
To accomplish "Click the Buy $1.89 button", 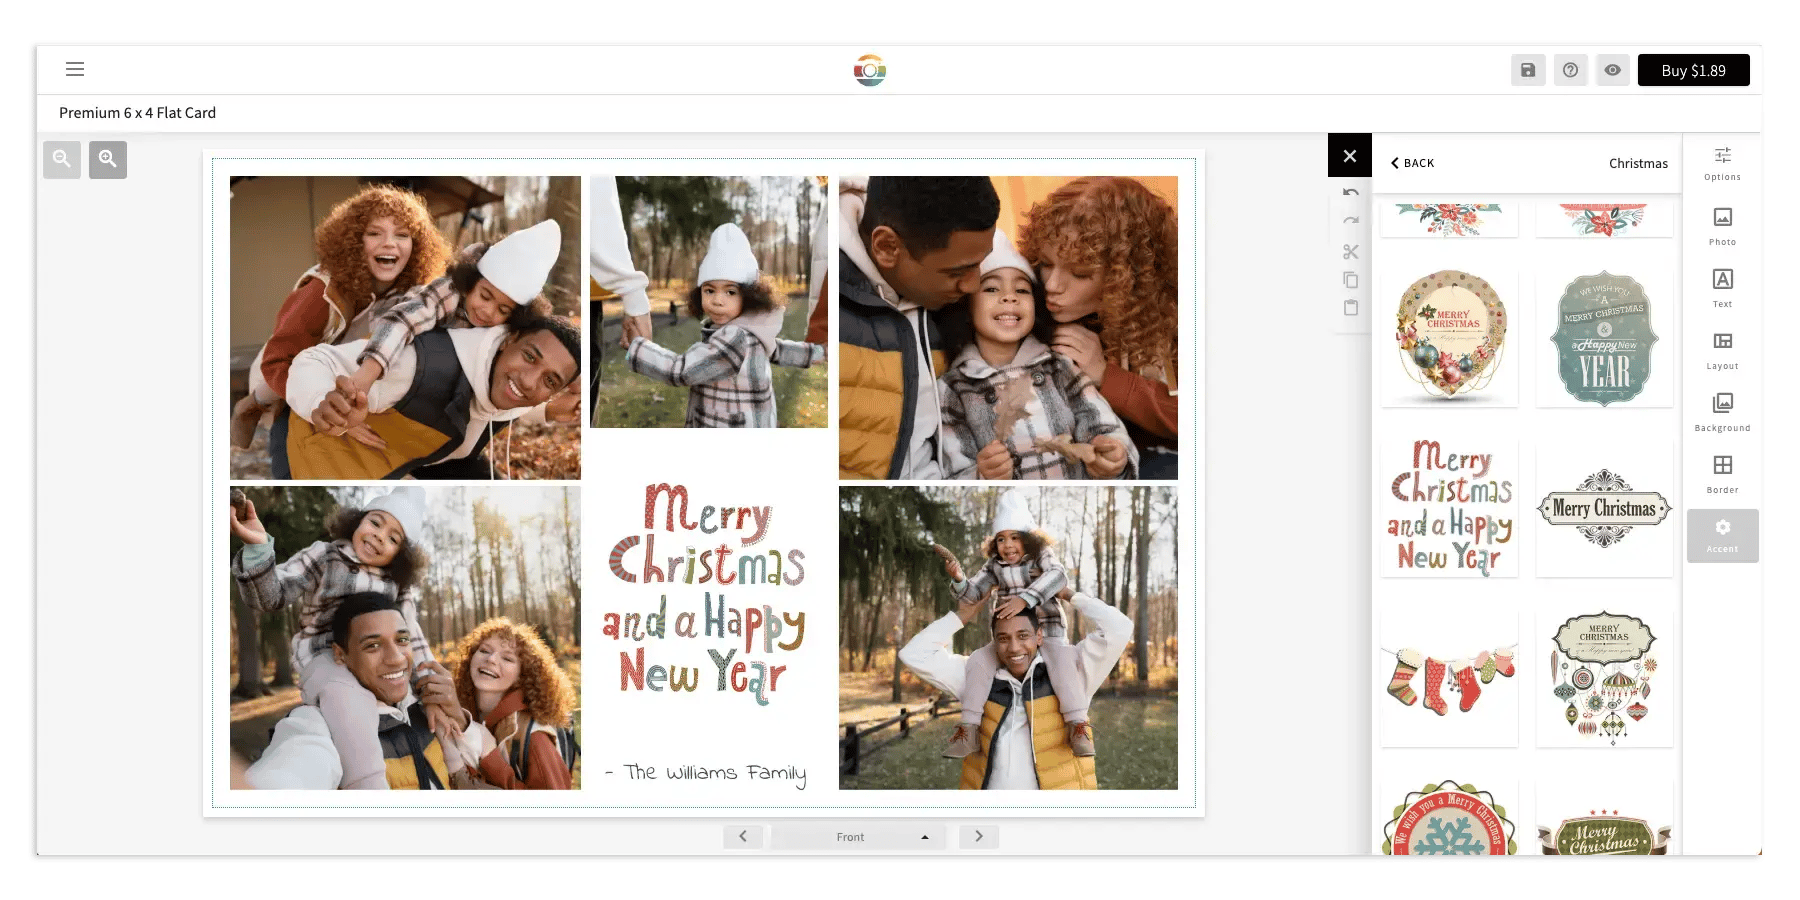I will tap(1693, 70).
